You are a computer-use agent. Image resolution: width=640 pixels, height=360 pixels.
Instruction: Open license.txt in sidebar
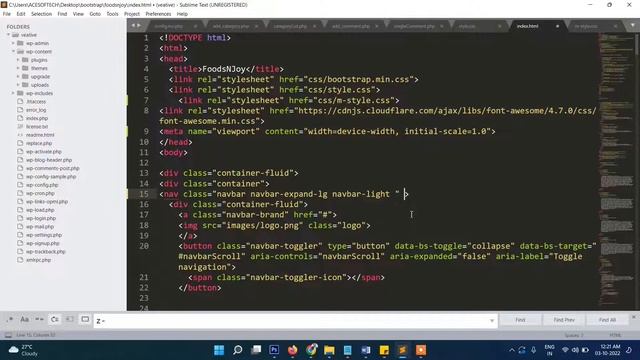tap(37, 127)
